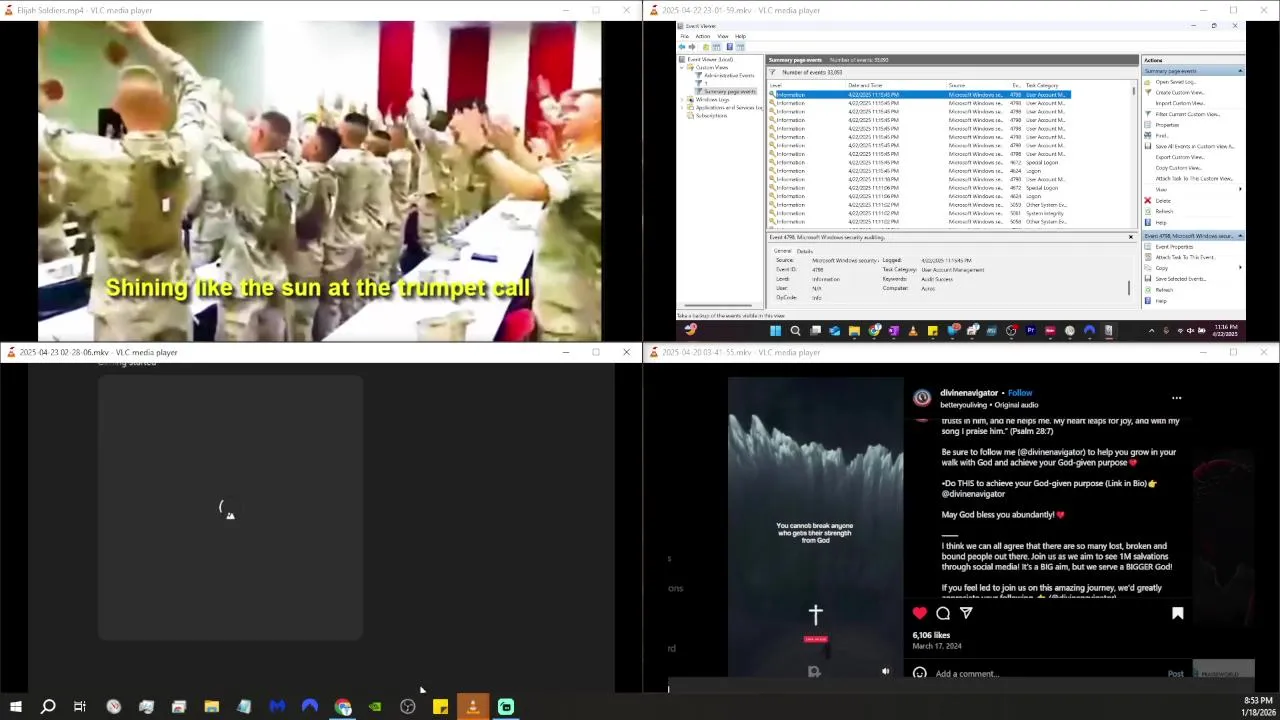Click the share paper plane icon
Screen dimensions: 1280x720
[x=966, y=613]
